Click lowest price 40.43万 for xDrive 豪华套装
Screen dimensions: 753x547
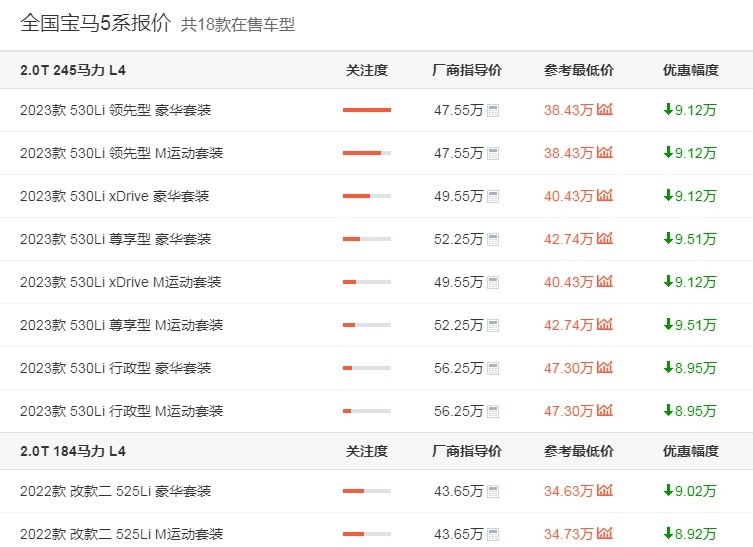coord(569,196)
